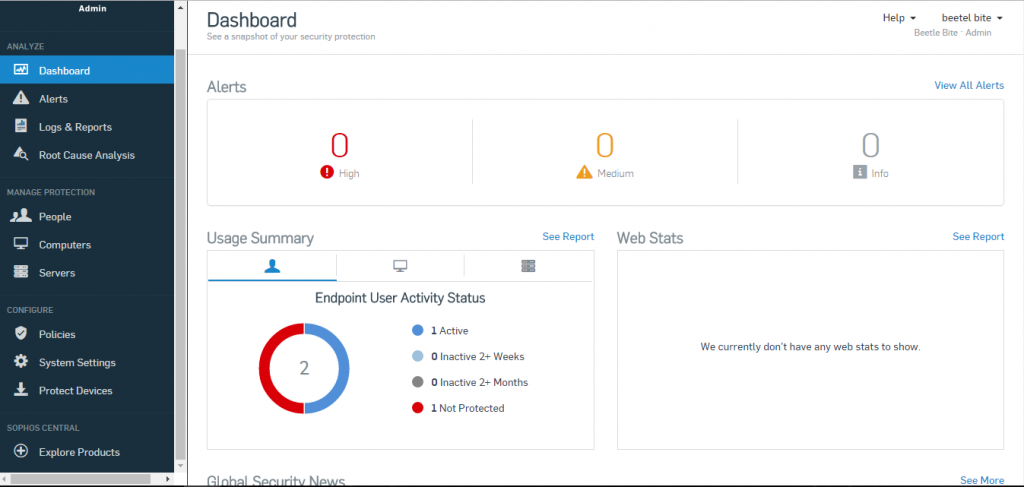The width and height of the screenshot is (1024, 487).
Task: Click the blue Active legend dot
Action: 418,330
